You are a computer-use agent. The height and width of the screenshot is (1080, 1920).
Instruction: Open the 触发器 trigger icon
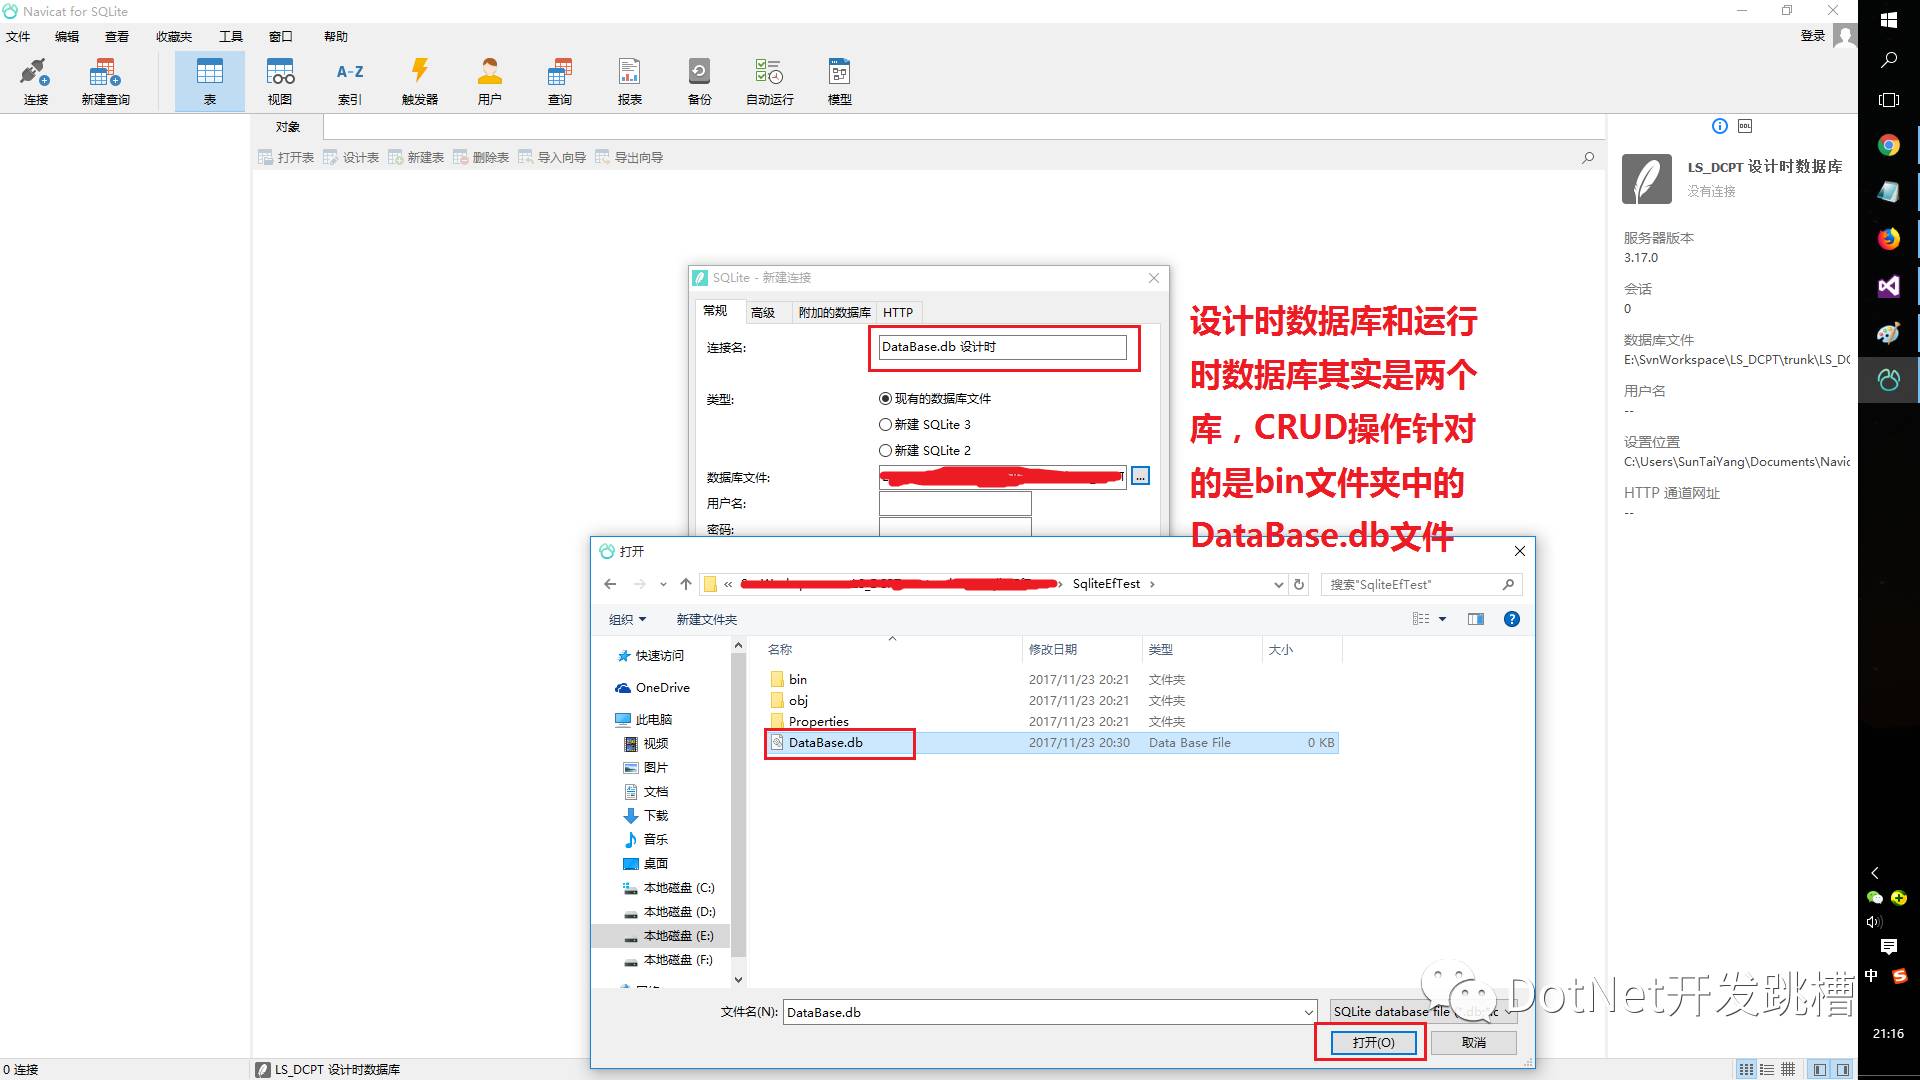pos(420,81)
